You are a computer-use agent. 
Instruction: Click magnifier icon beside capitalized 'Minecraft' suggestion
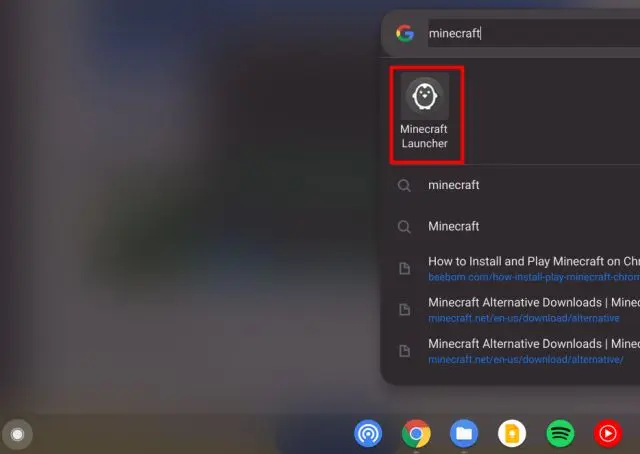click(x=404, y=226)
